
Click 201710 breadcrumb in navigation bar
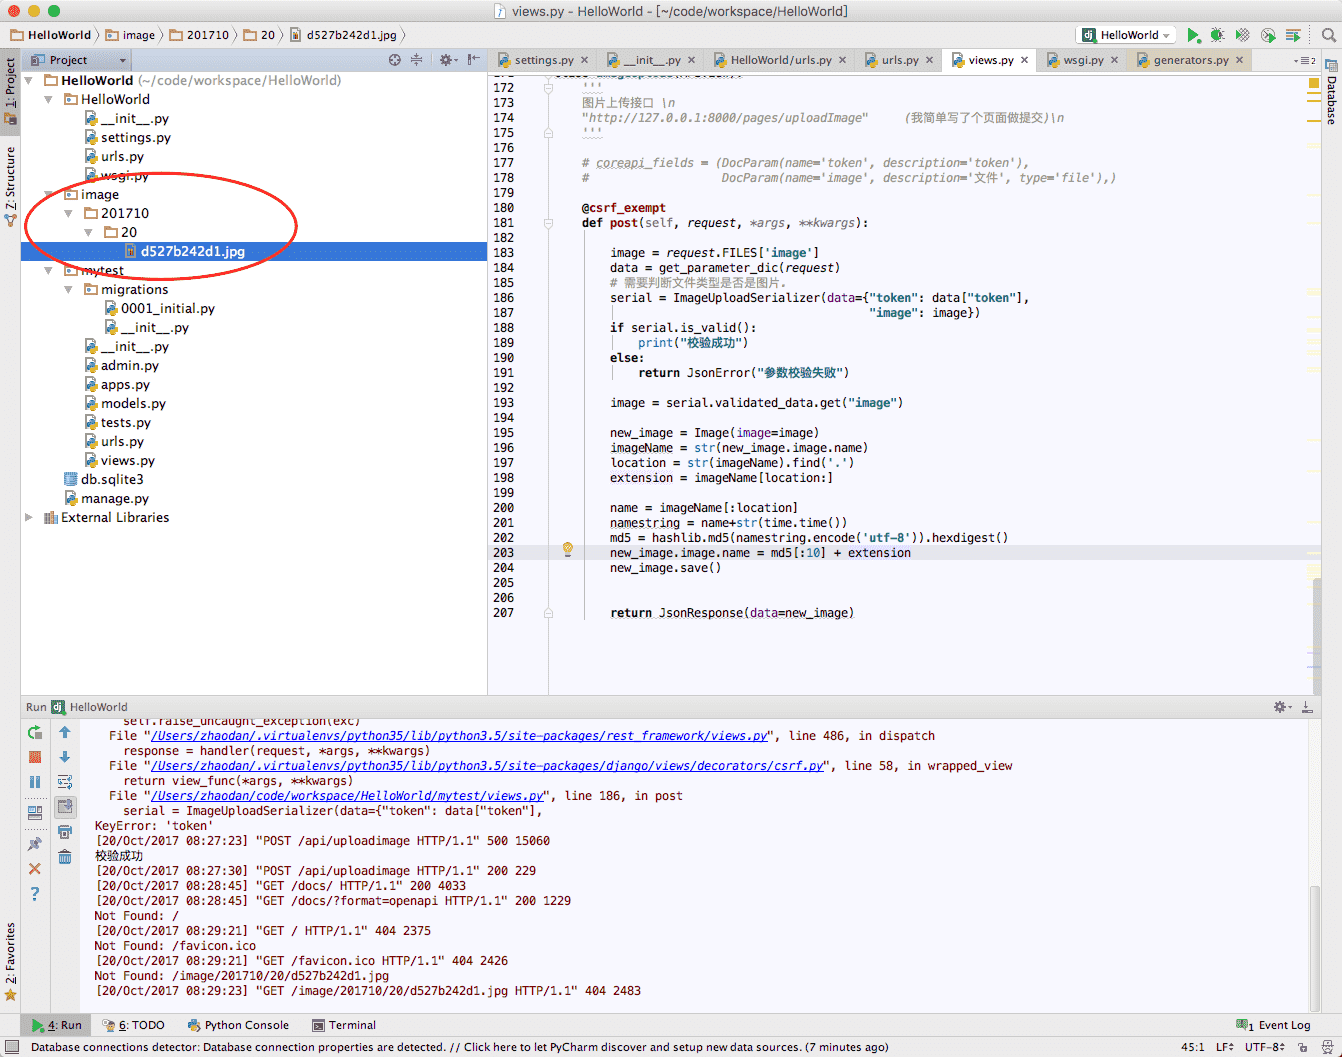click(199, 35)
